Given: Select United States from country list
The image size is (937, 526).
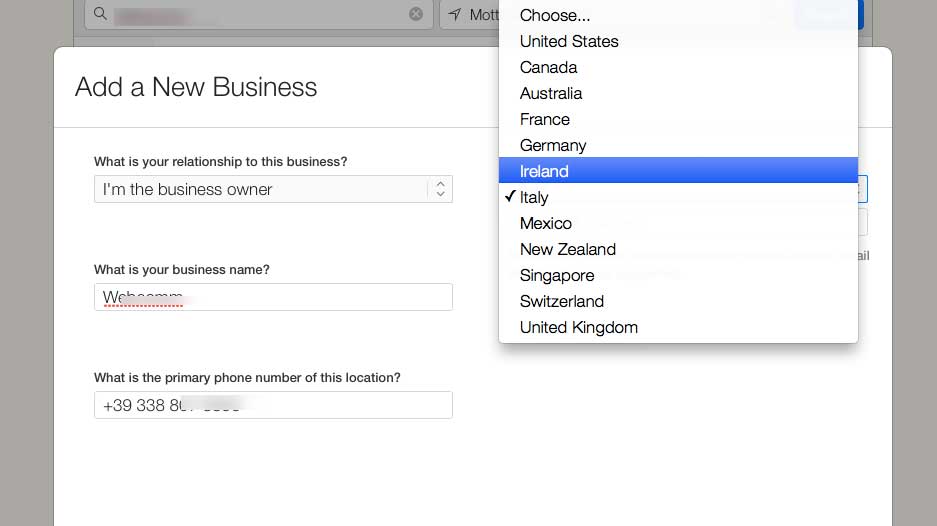Looking at the screenshot, I should pos(569,41).
